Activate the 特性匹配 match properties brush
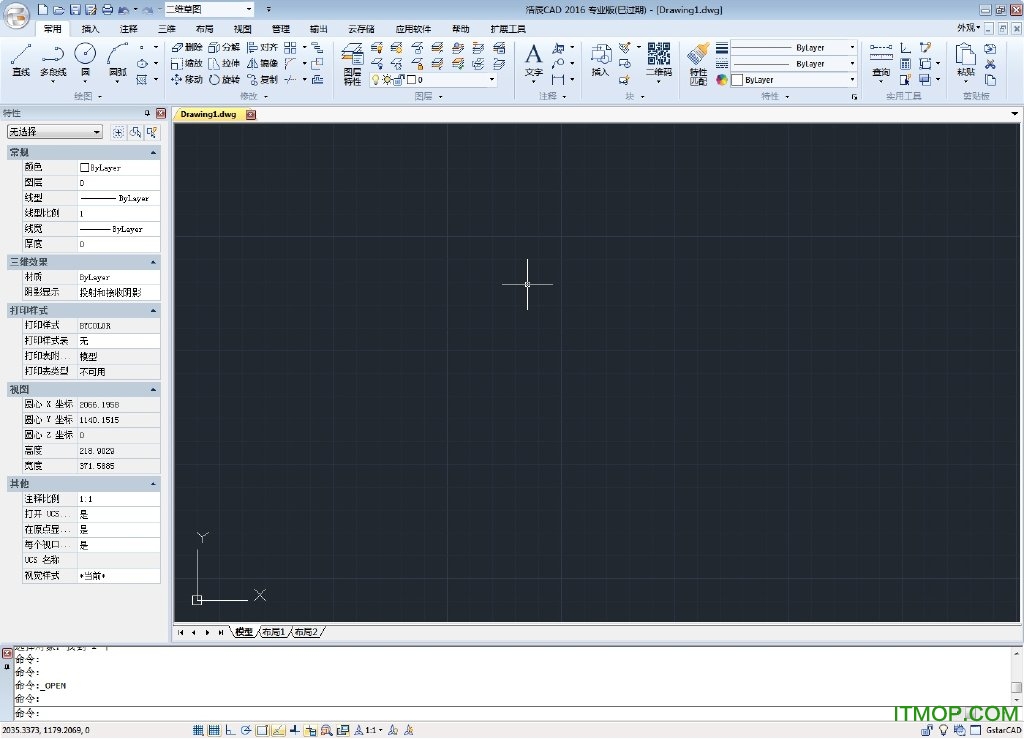Image resolution: width=1024 pixels, height=739 pixels. point(698,63)
